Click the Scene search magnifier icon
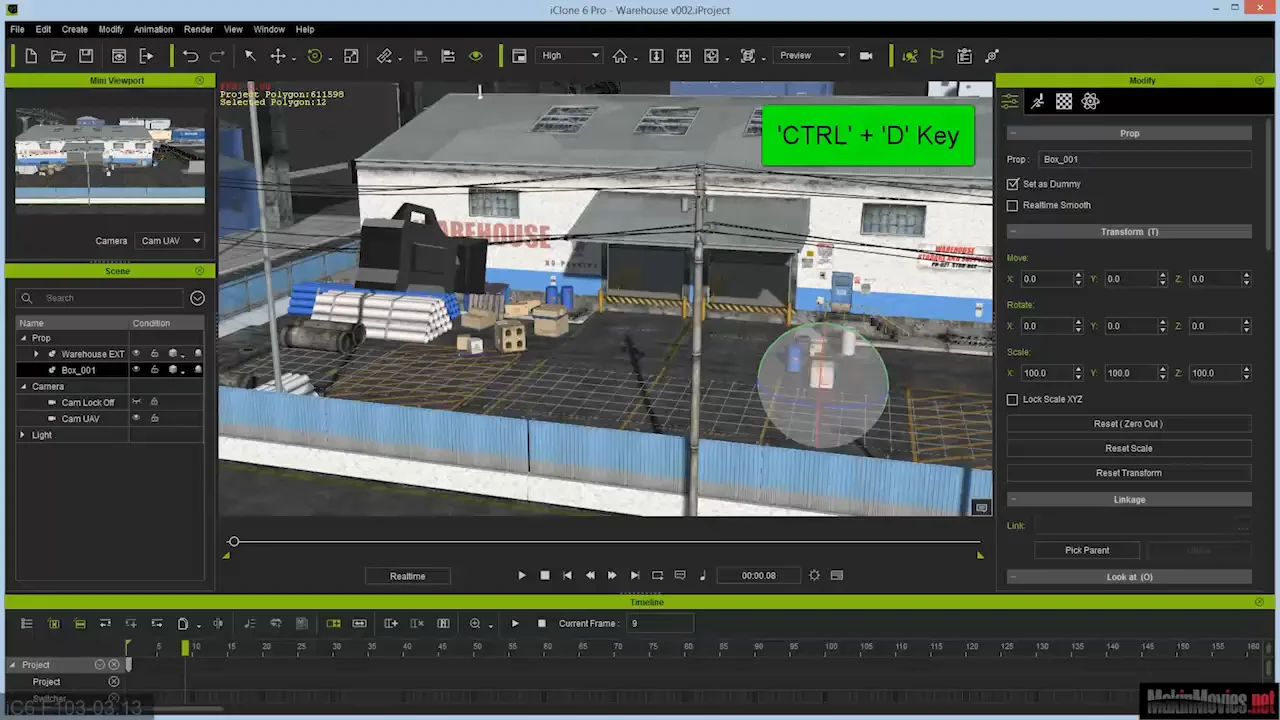This screenshot has width=1280, height=720. coord(27,298)
